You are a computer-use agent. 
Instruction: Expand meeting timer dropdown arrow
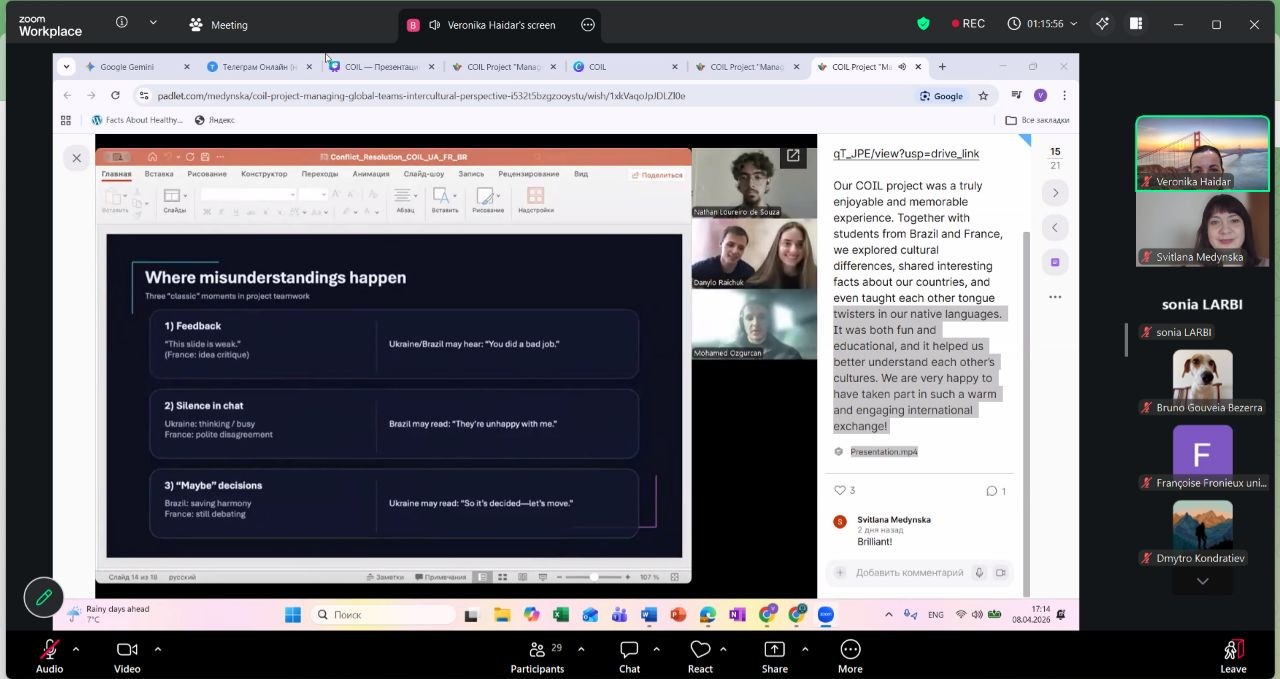pos(1074,24)
